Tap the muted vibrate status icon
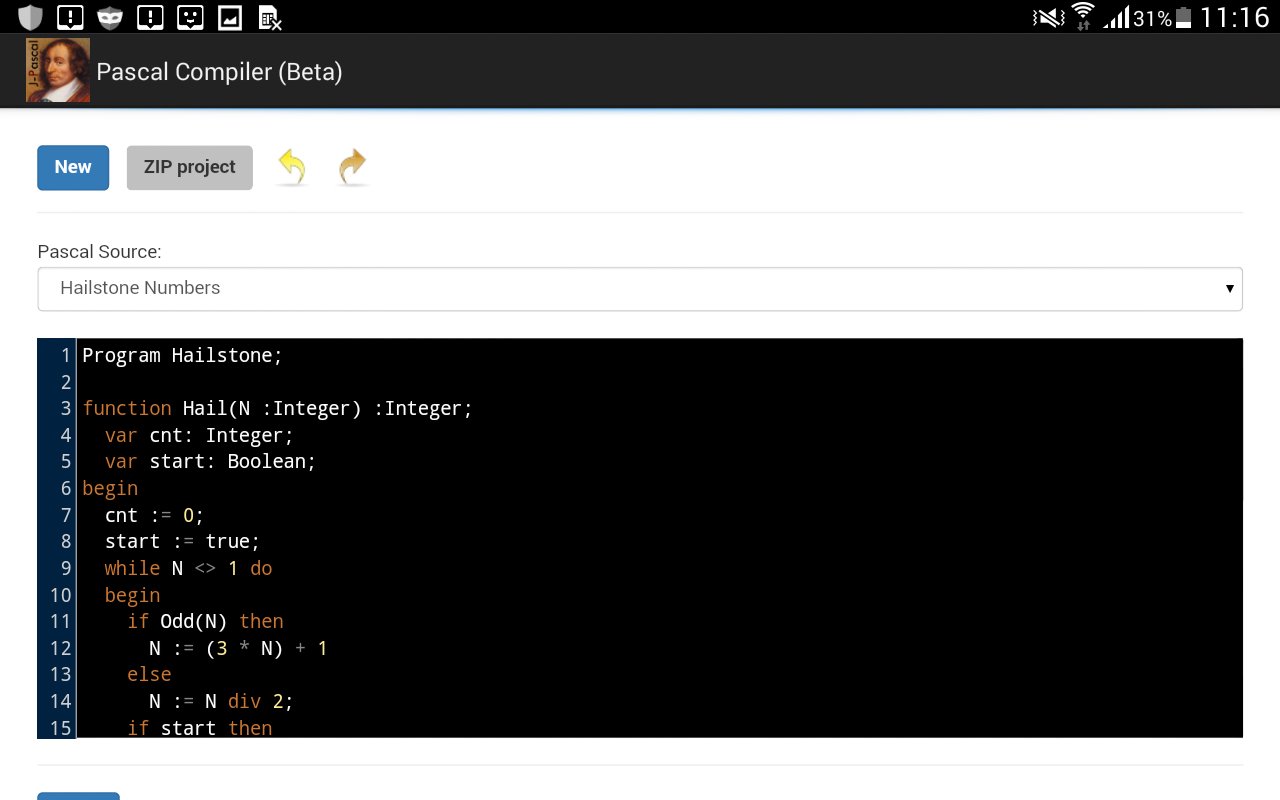The image size is (1280, 800). (1048, 17)
